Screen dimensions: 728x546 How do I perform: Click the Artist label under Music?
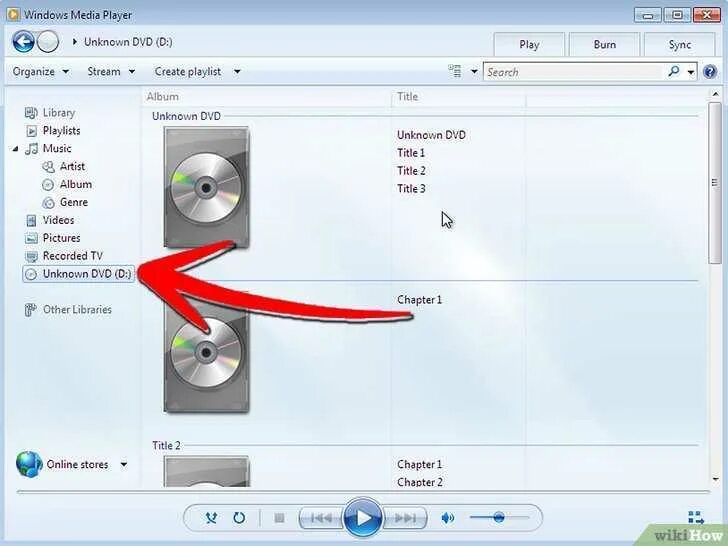coord(72,166)
